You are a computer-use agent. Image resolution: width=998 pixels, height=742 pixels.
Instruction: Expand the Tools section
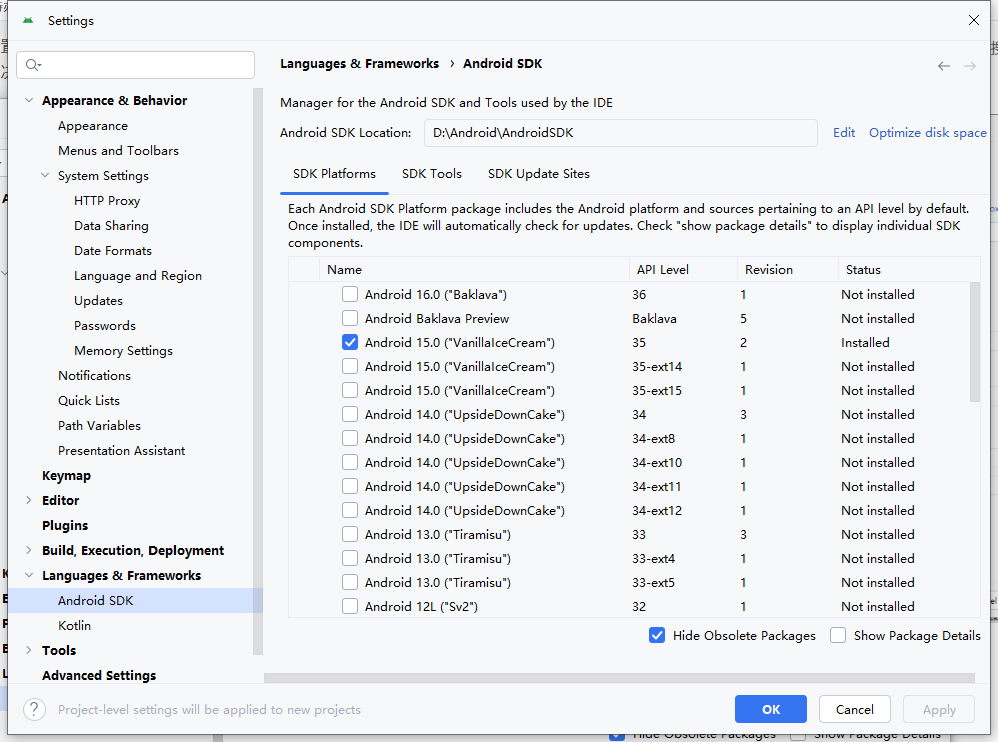(x=29, y=650)
